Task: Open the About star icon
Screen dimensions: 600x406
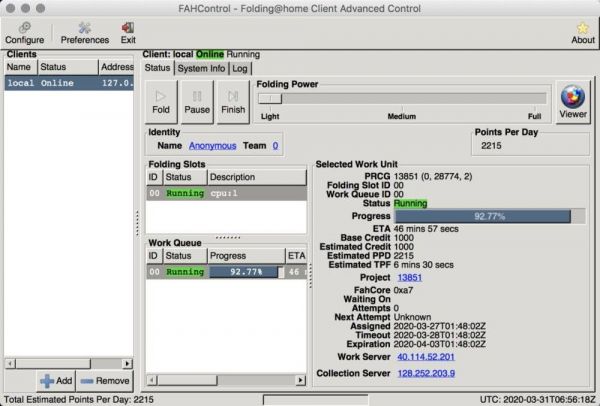Action: (x=582, y=33)
